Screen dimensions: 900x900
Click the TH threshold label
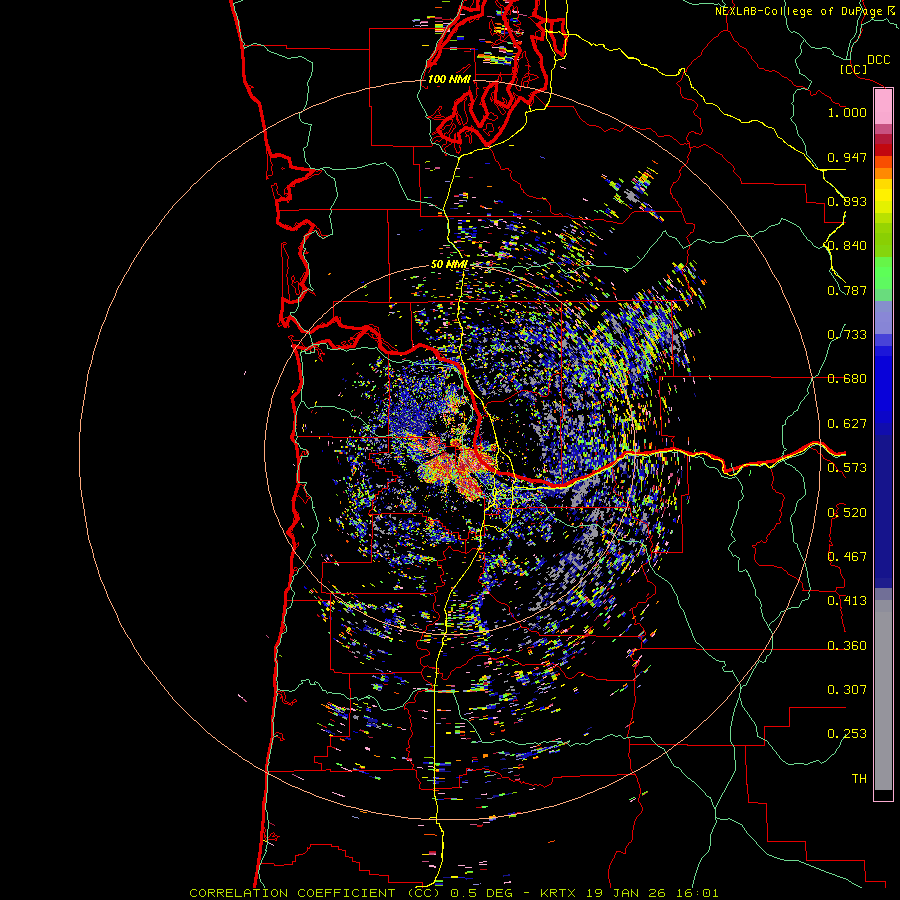pos(859,779)
